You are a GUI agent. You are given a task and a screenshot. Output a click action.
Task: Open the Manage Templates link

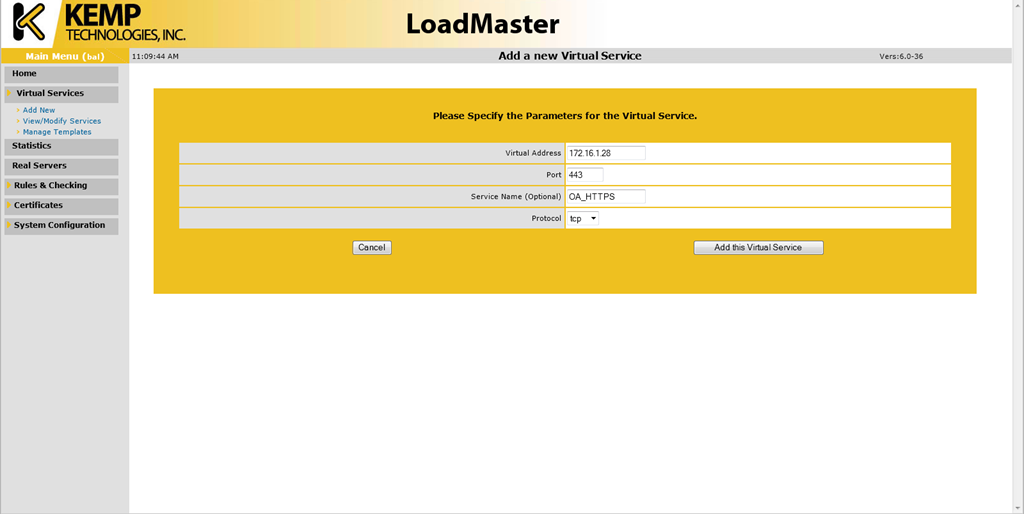point(57,132)
